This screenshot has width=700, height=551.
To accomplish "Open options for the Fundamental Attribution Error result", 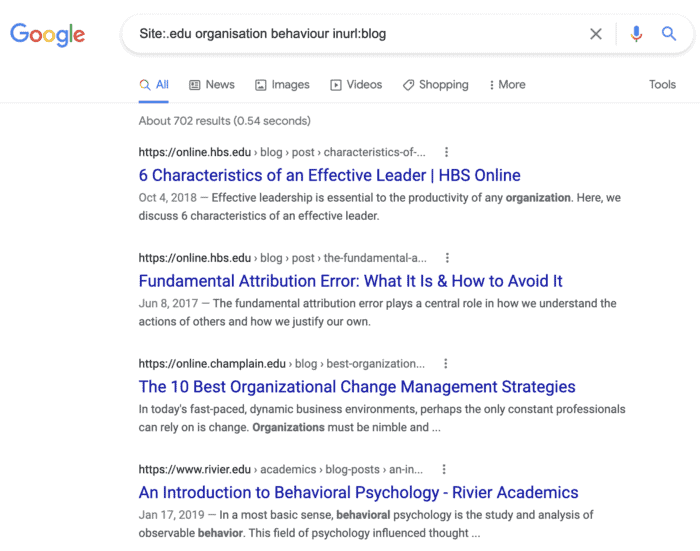I will point(447,258).
